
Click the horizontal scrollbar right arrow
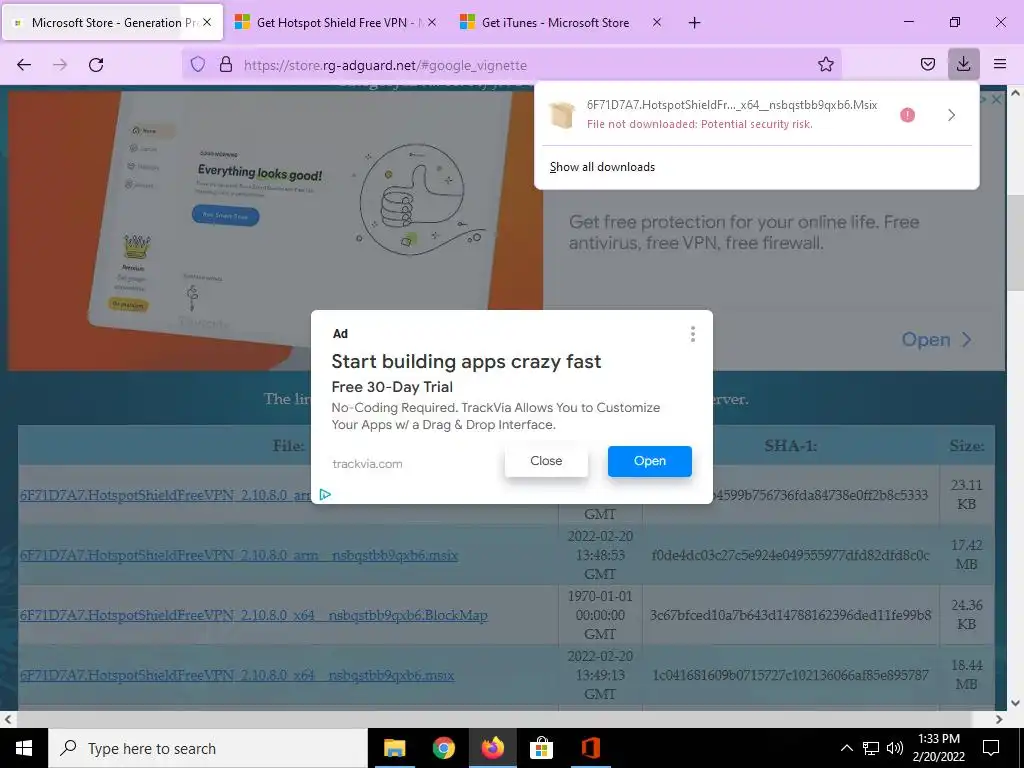tap(999, 719)
